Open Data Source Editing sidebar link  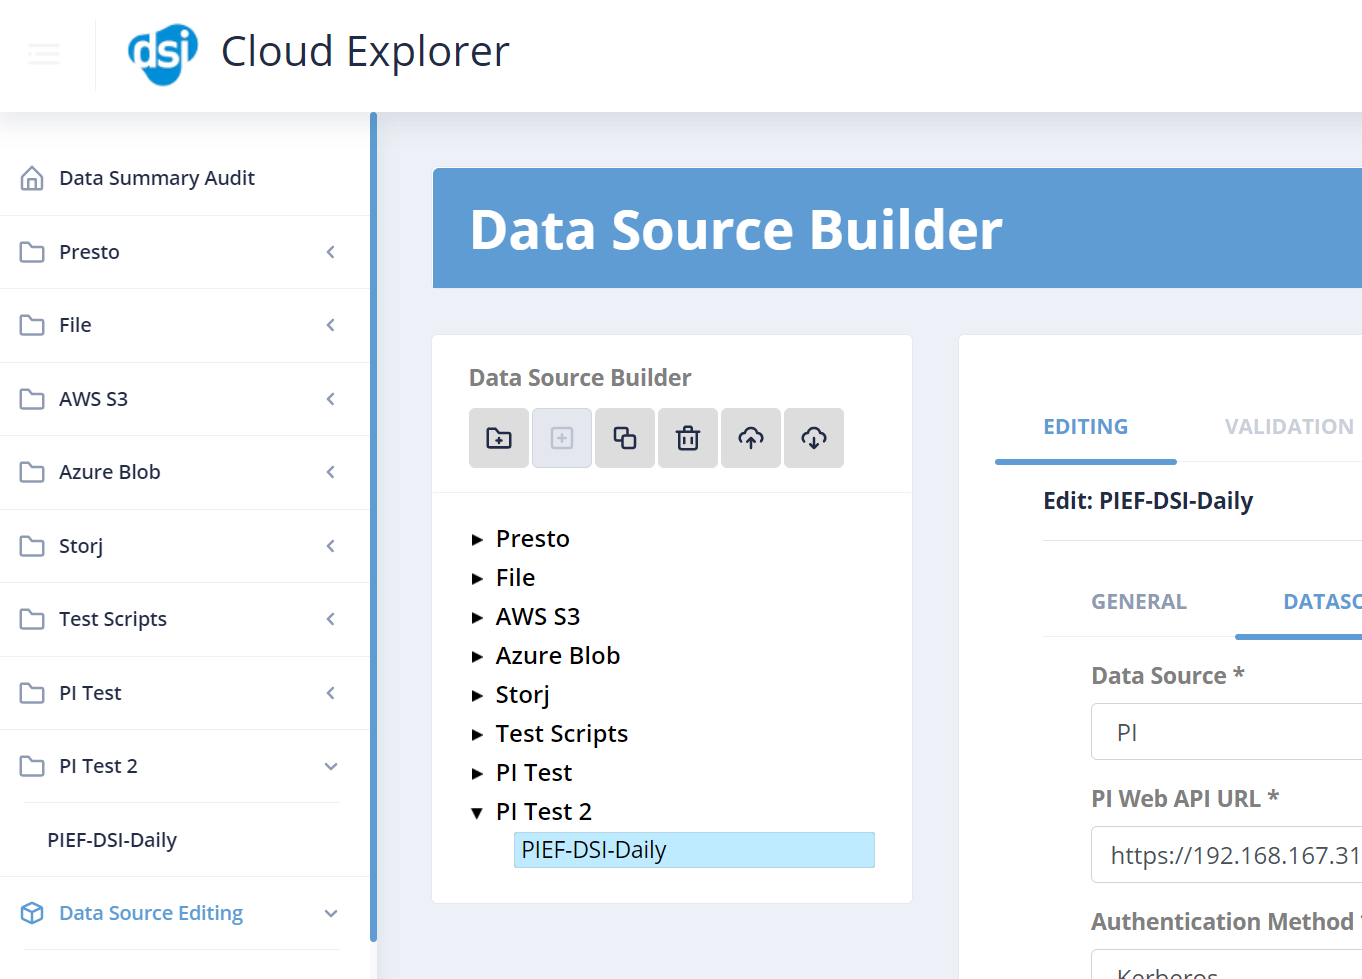point(151,913)
